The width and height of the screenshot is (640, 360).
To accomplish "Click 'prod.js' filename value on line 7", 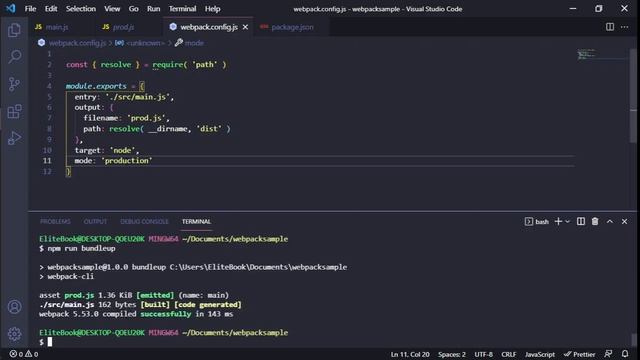I will [146, 118].
